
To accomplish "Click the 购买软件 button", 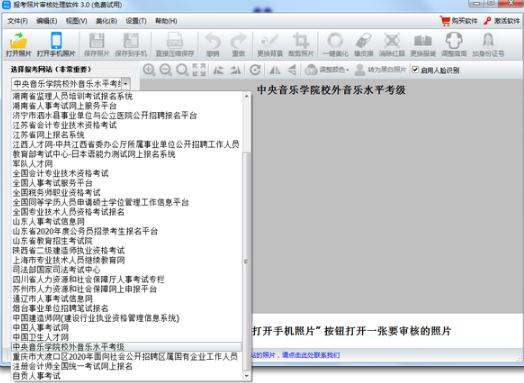I will click(x=459, y=21).
